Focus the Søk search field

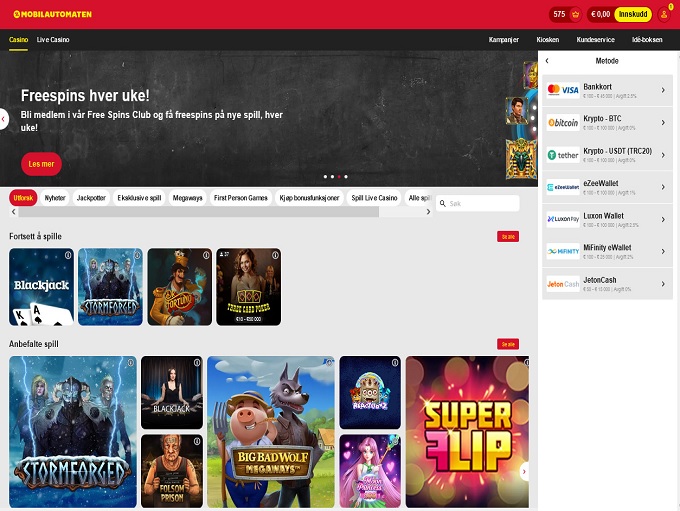[x=480, y=203]
